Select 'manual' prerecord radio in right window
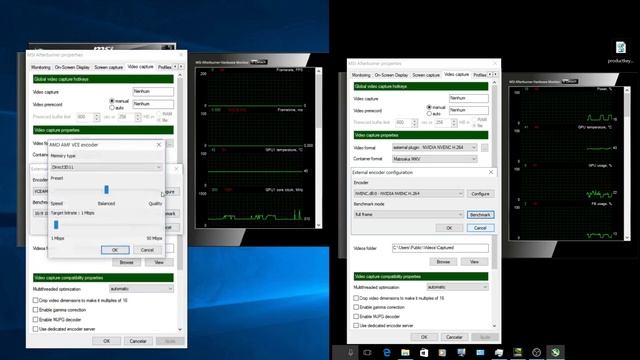The image size is (640, 360). click(x=429, y=107)
